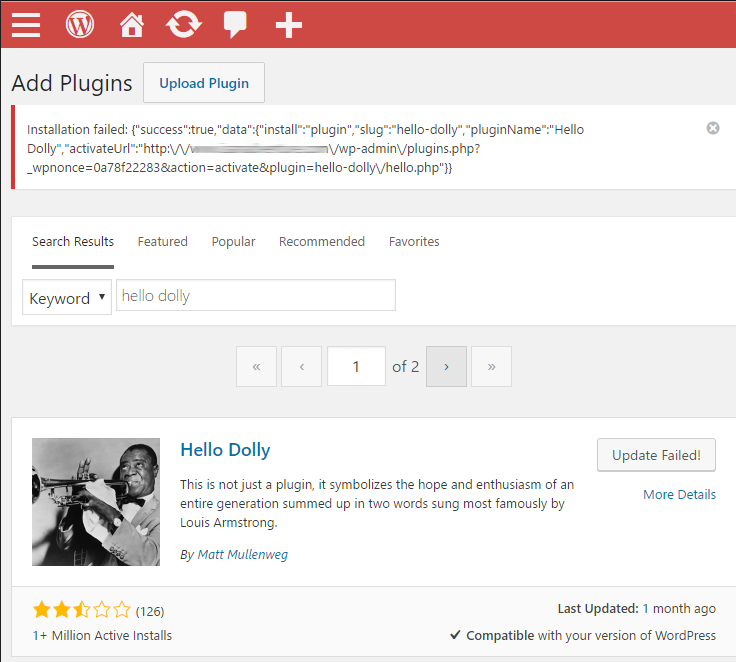This screenshot has height=662, width=736.
Task: Open the Favorites tab
Action: coord(414,241)
